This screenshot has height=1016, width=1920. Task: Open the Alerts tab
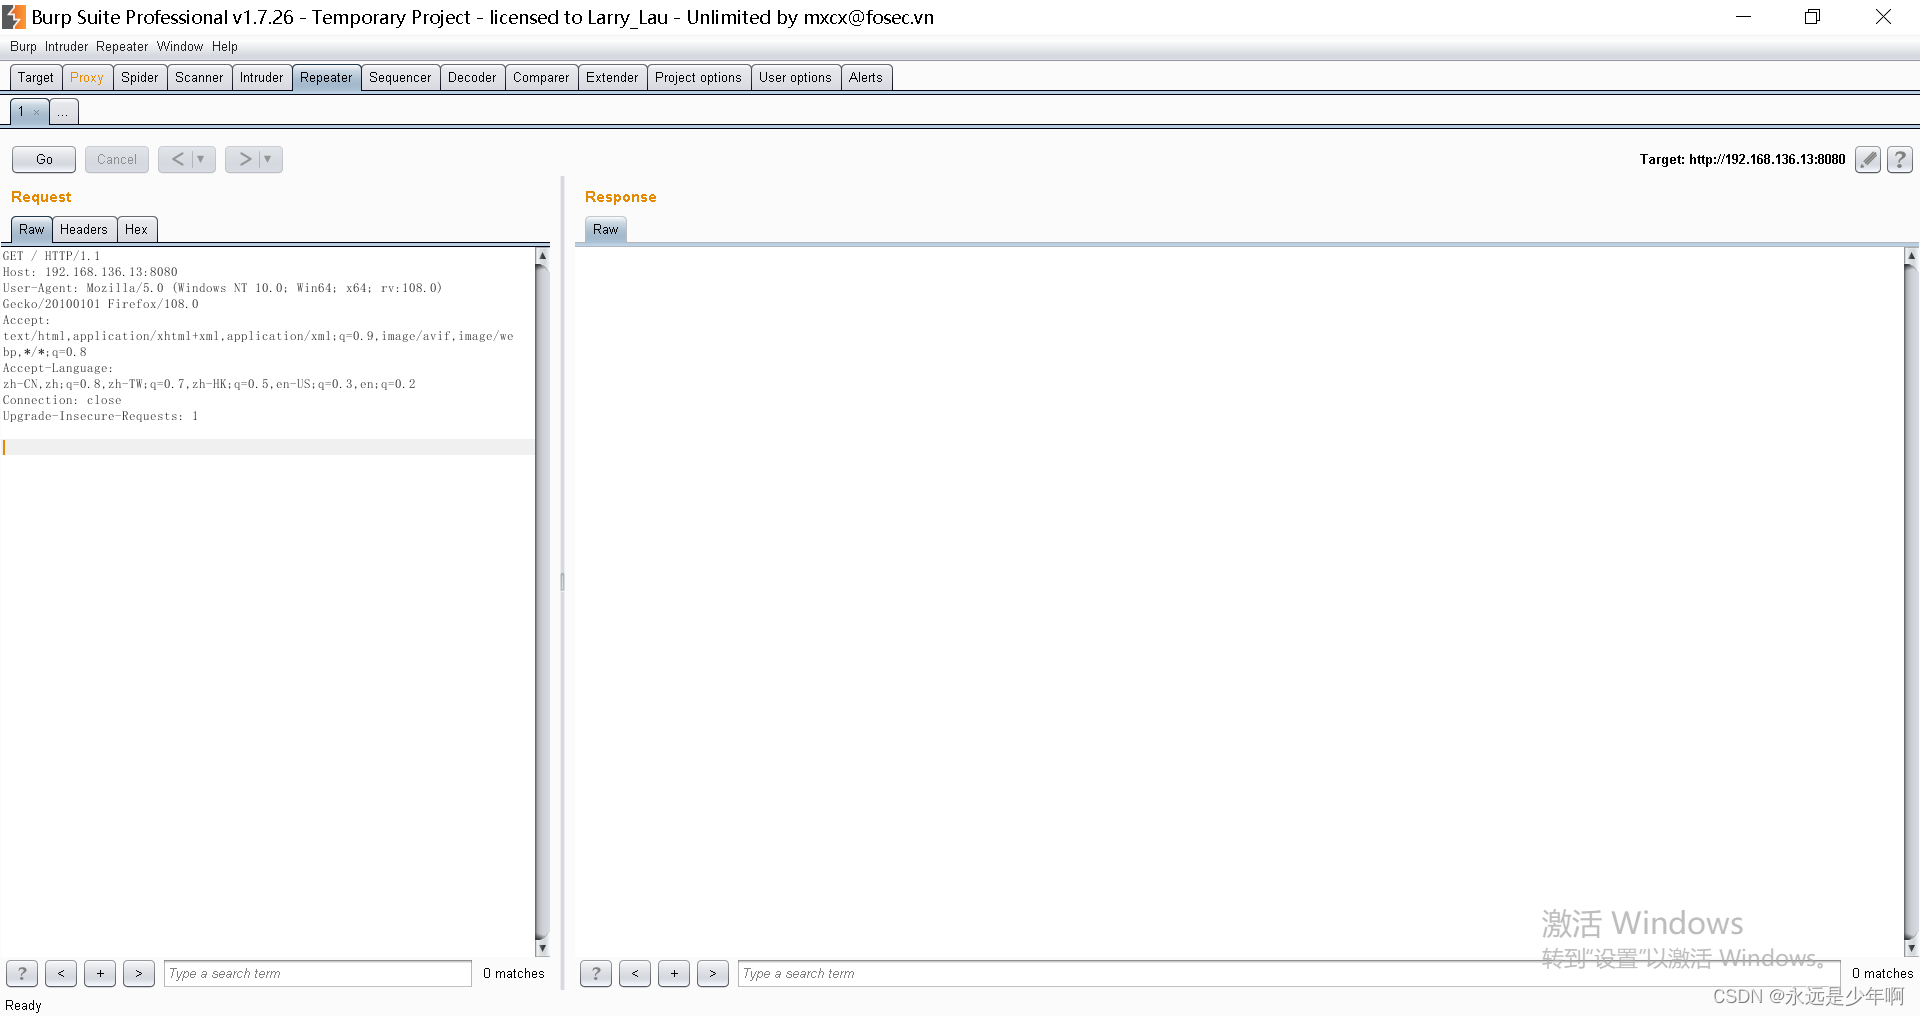(866, 78)
